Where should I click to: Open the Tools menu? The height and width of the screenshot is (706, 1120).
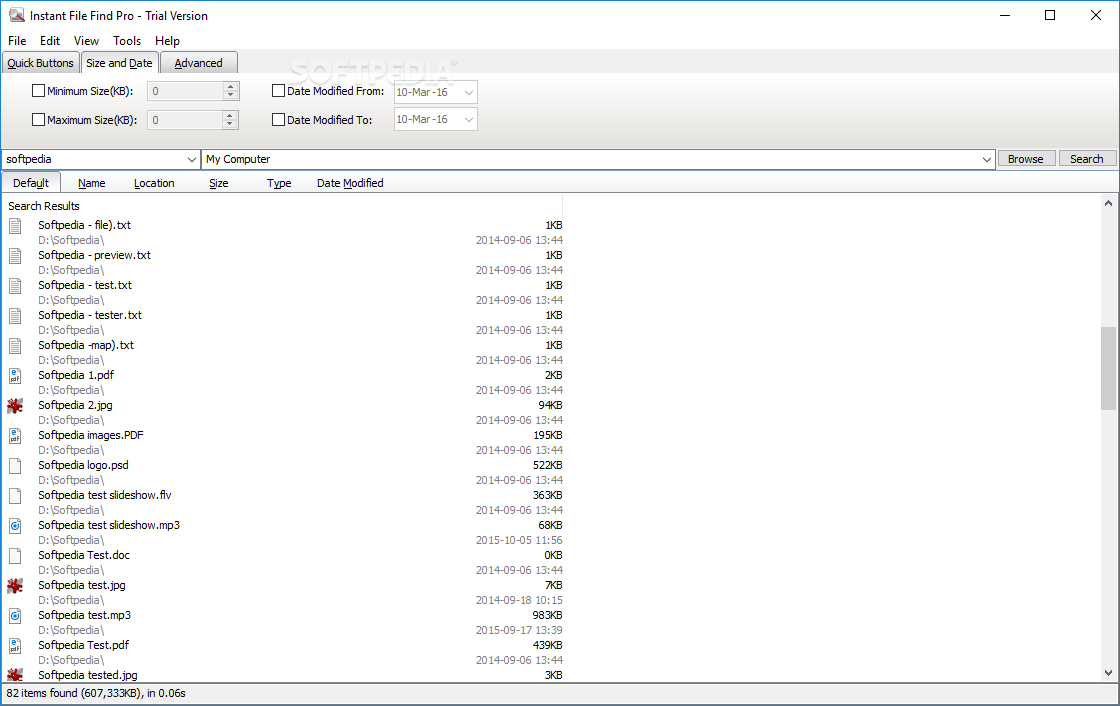(x=127, y=41)
